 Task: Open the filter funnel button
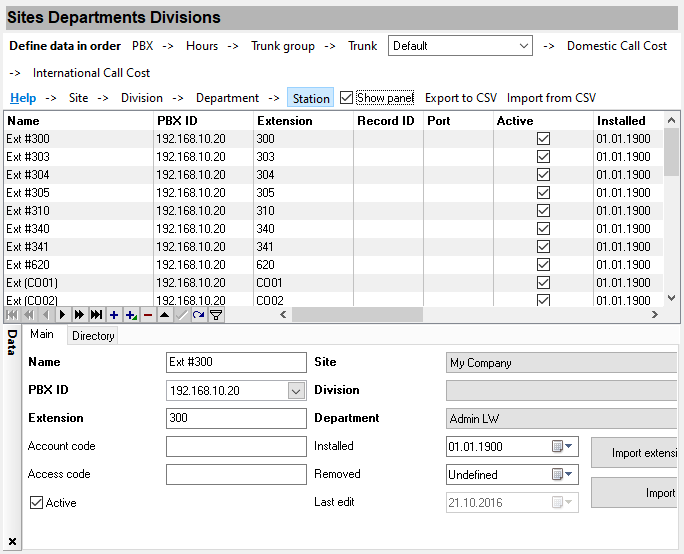(x=216, y=315)
